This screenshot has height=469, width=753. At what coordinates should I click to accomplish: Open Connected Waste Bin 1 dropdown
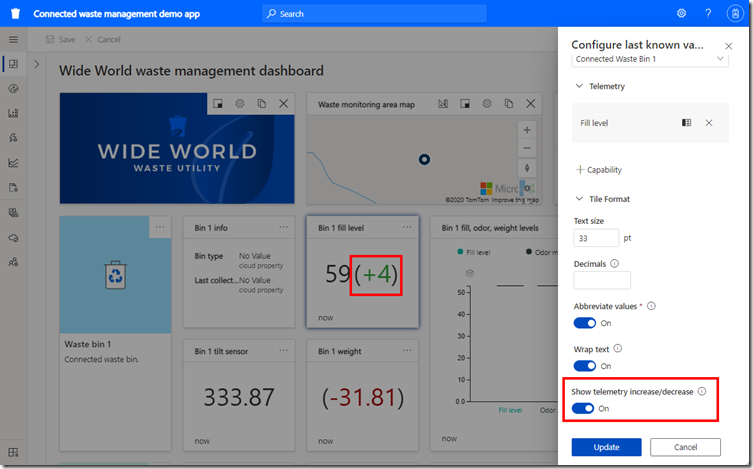(x=650, y=59)
